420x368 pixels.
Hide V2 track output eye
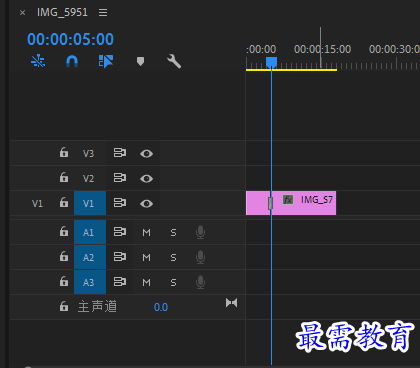146,179
